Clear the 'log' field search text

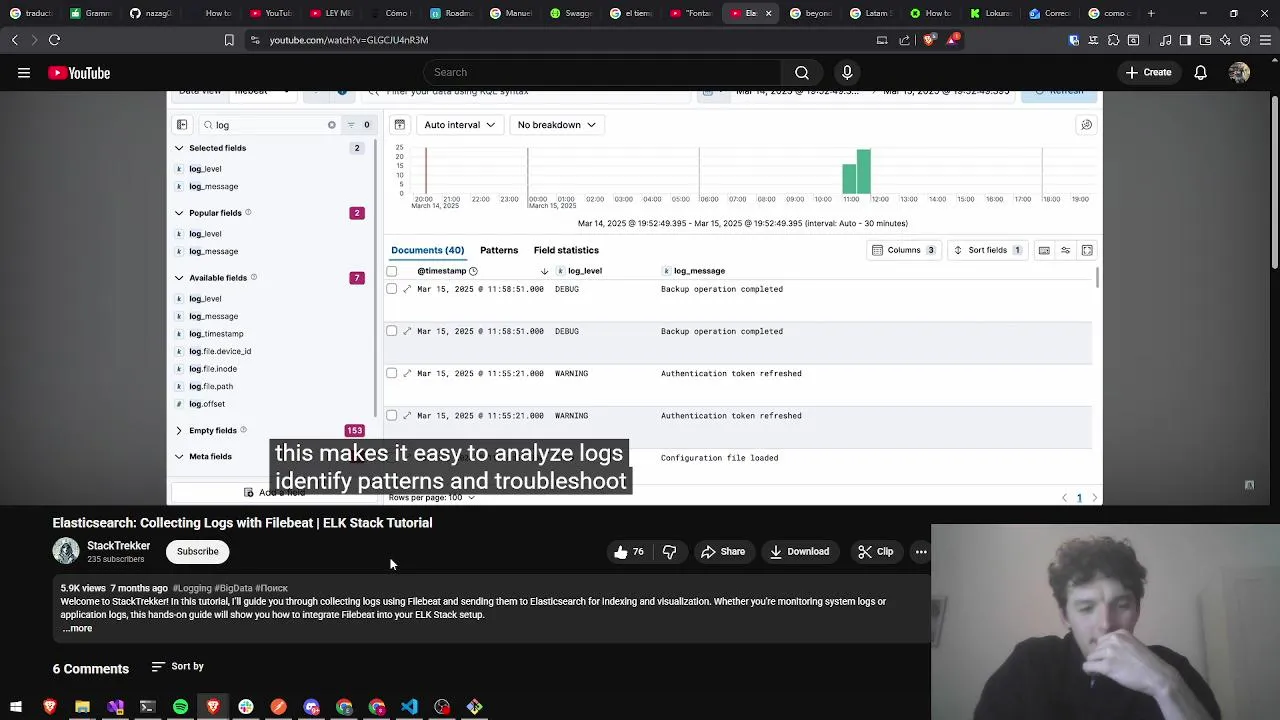click(332, 125)
